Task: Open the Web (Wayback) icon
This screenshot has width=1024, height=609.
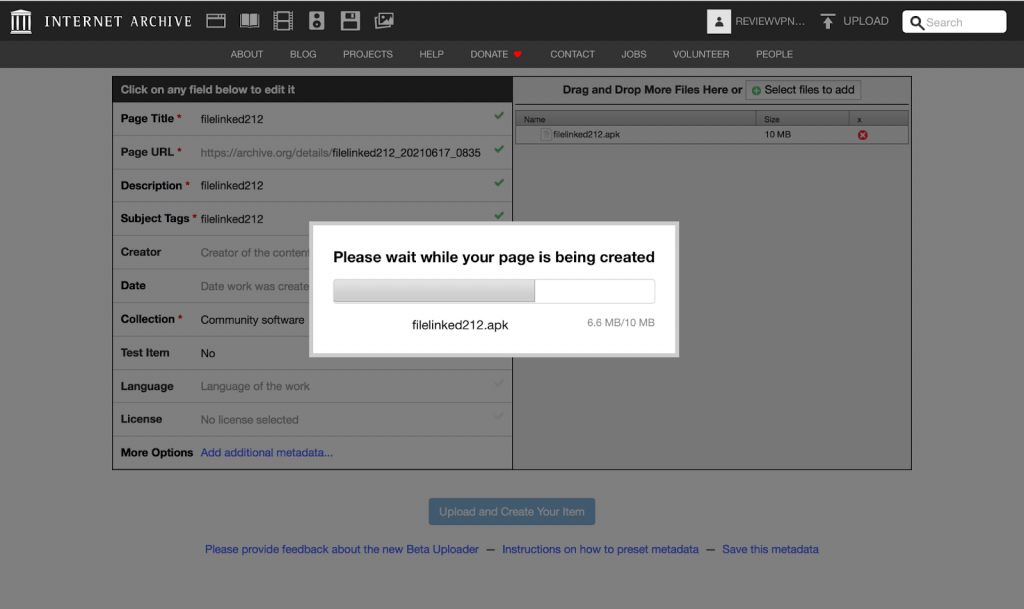Action: pyautogui.click(x=216, y=21)
